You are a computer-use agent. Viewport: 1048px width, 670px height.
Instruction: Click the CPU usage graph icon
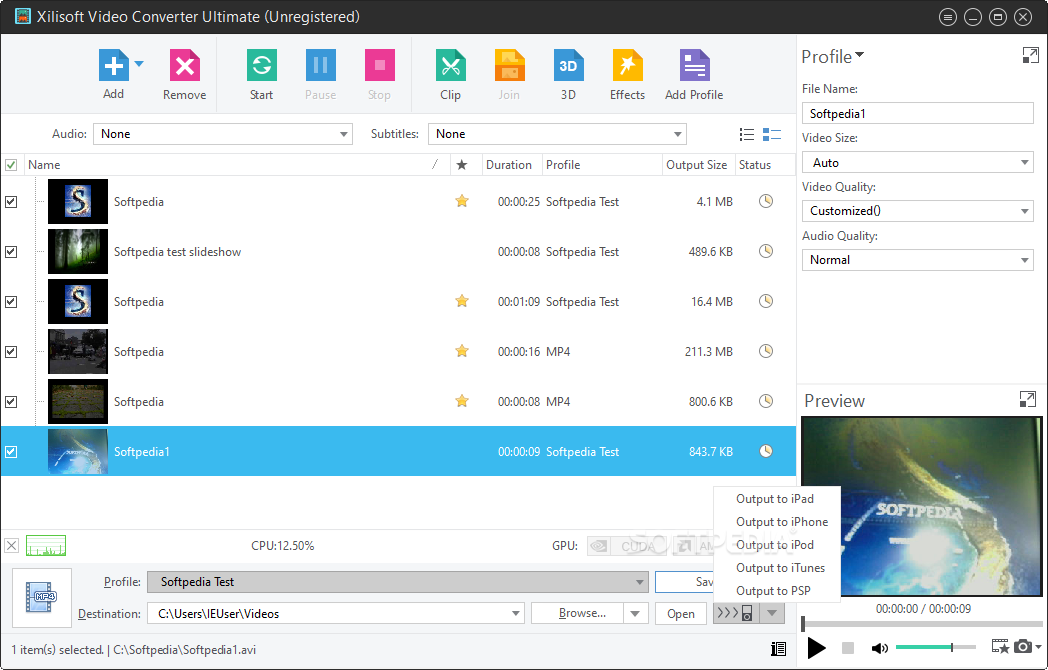(x=45, y=546)
